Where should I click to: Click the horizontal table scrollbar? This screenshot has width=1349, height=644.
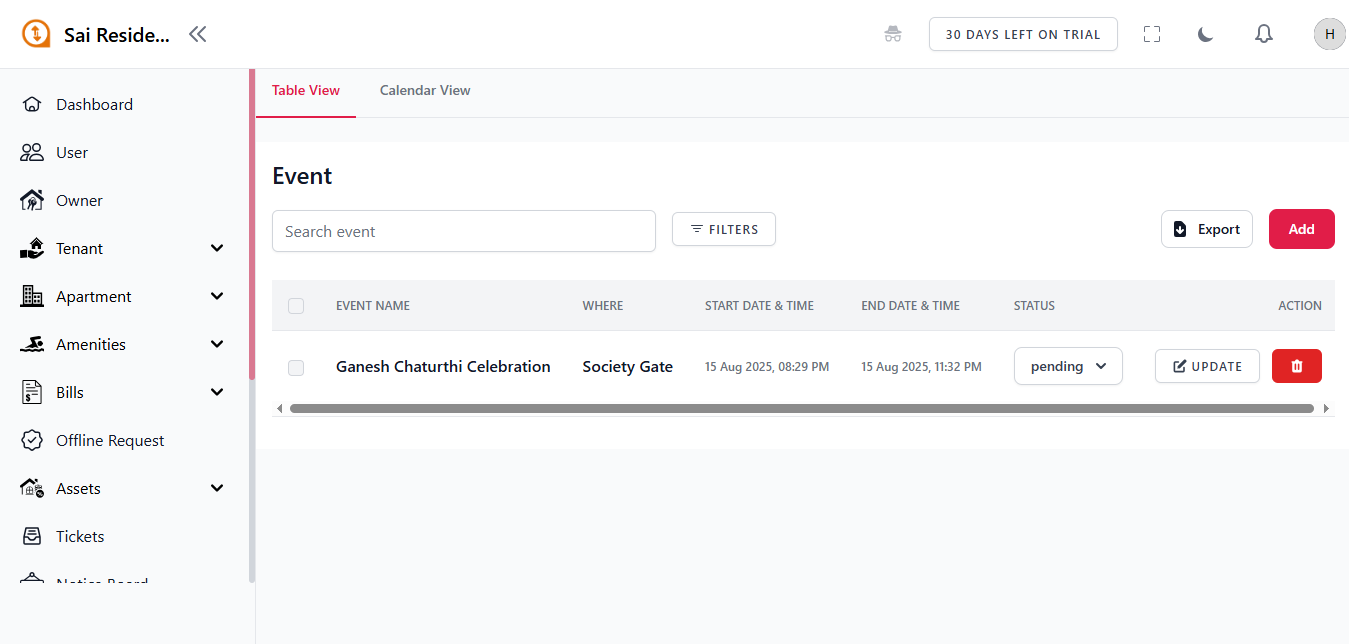(800, 408)
